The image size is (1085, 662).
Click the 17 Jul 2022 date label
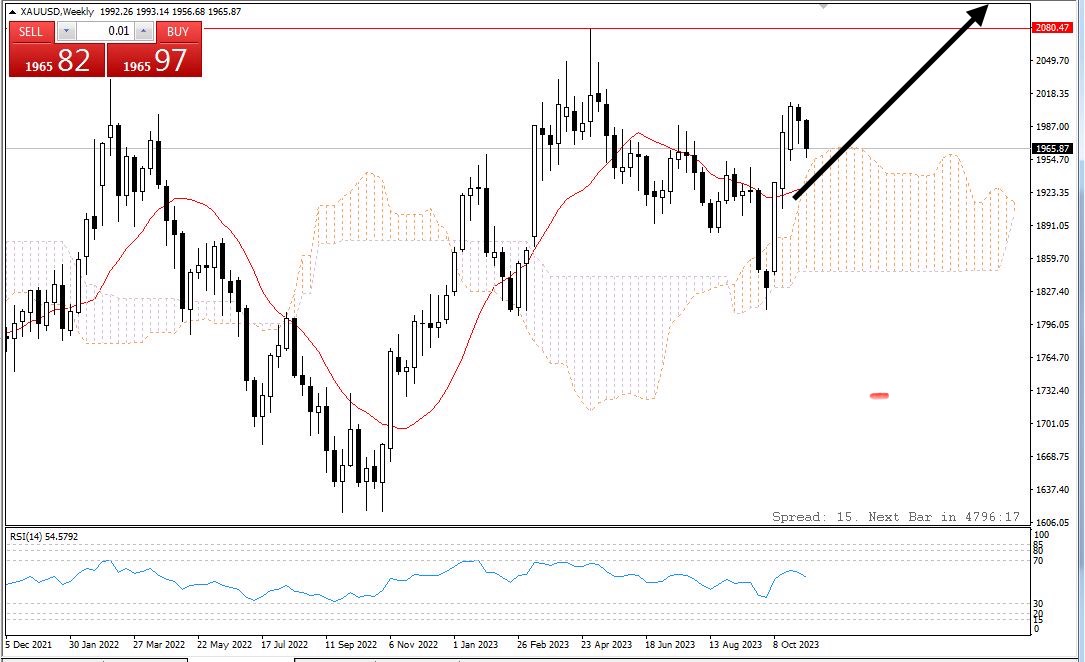point(284,645)
